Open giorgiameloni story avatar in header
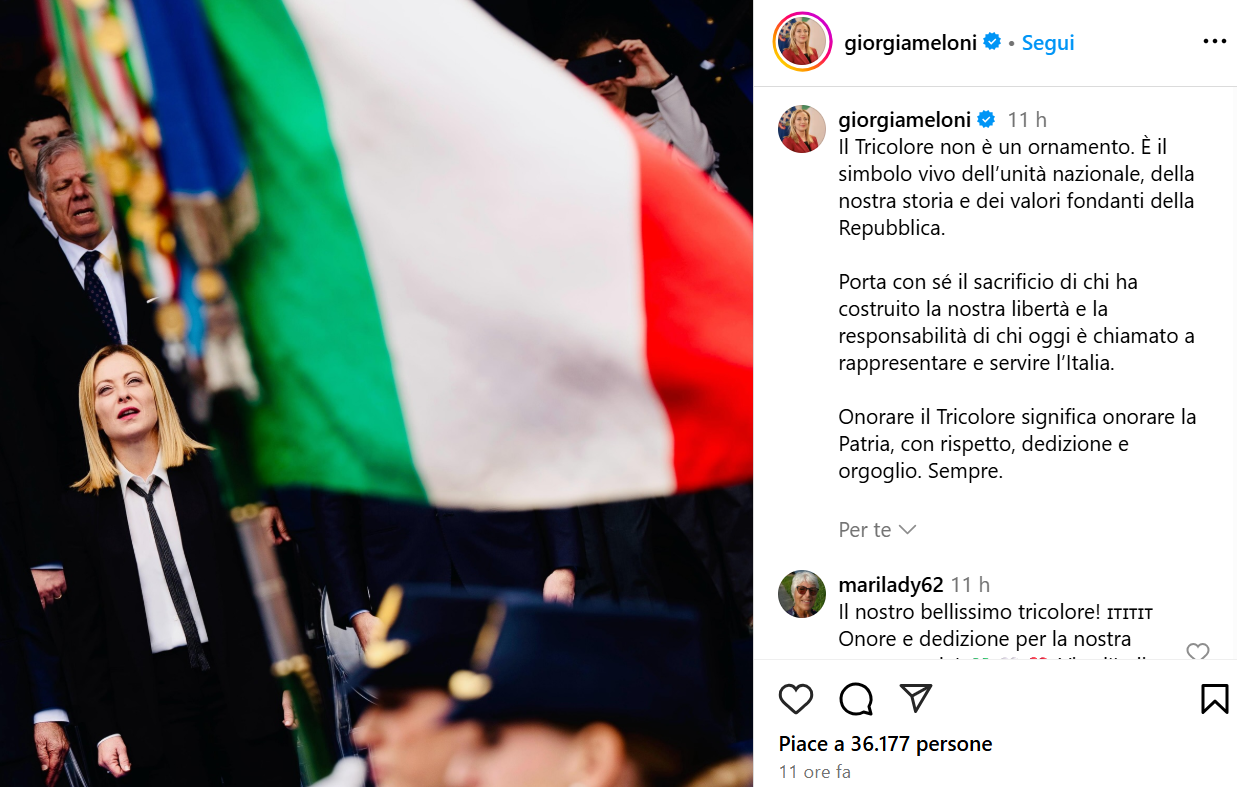1237x787 pixels. coord(802,42)
